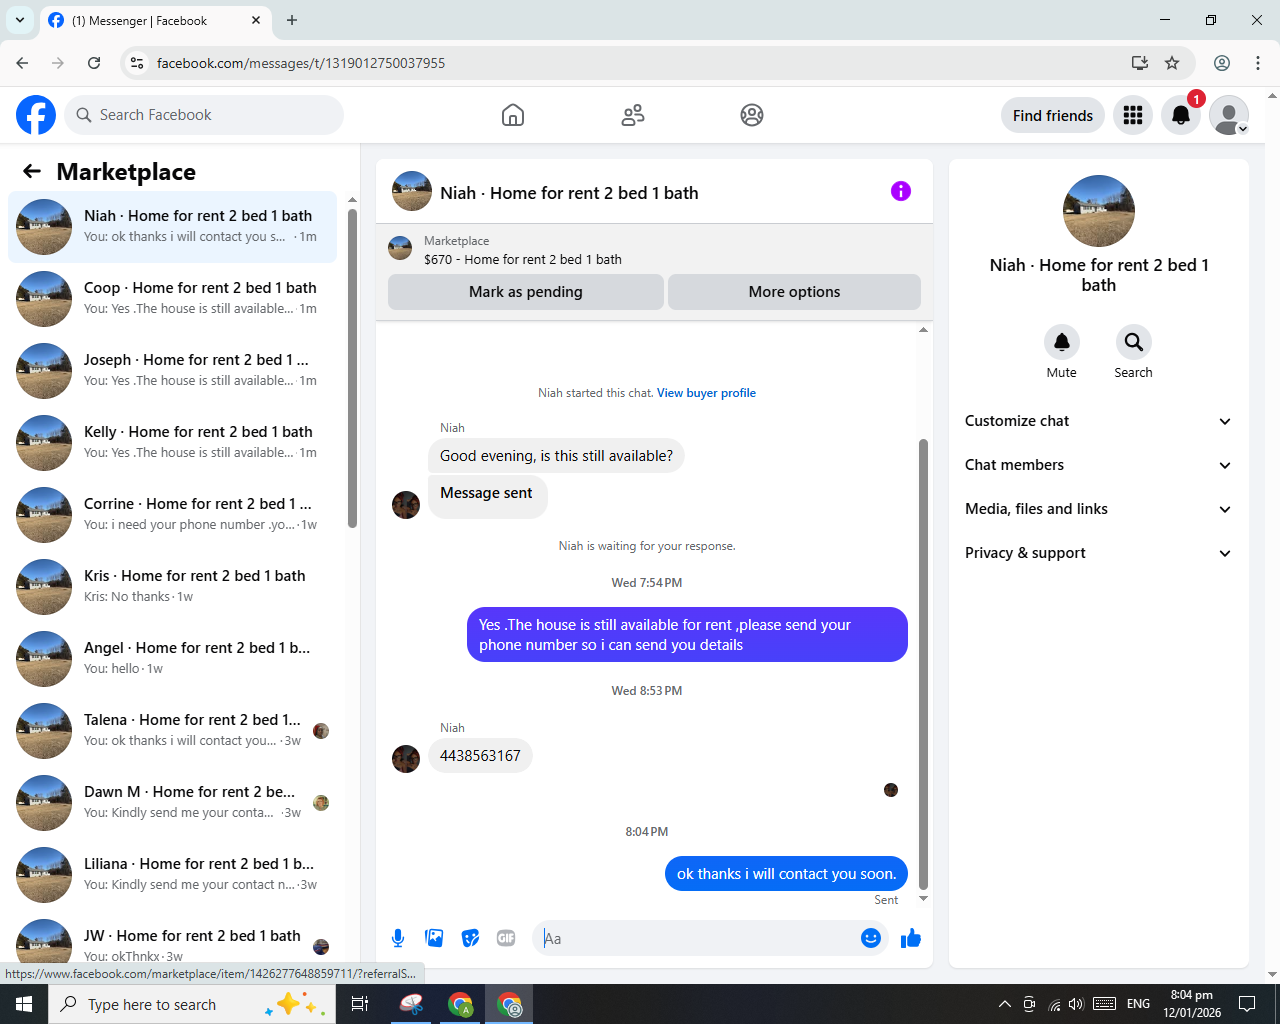Image resolution: width=1280 pixels, height=1024 pixels.
Task: Open Liliana conversation in list
Action: (x=172, y=875)
